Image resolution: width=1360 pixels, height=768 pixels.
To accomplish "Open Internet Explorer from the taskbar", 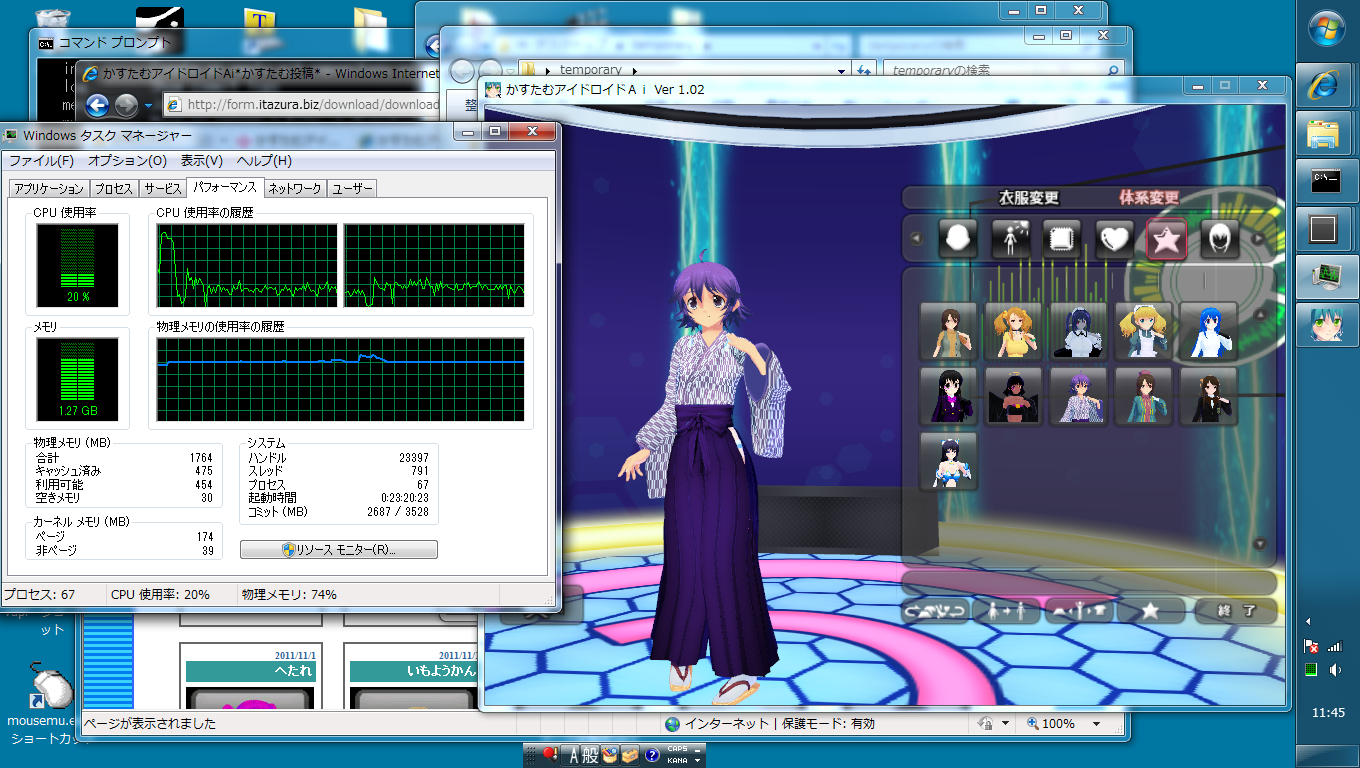I will 1326,85.
